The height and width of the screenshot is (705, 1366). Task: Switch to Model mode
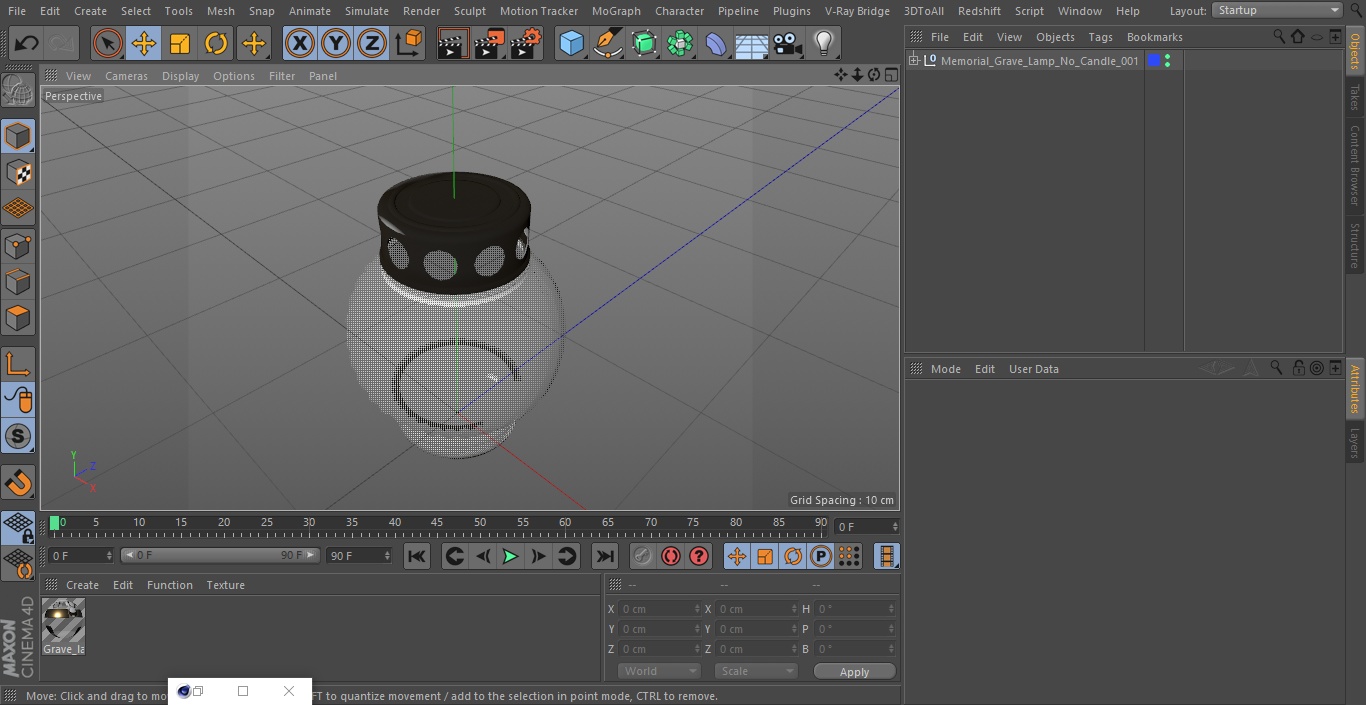(x=18, y=136)
